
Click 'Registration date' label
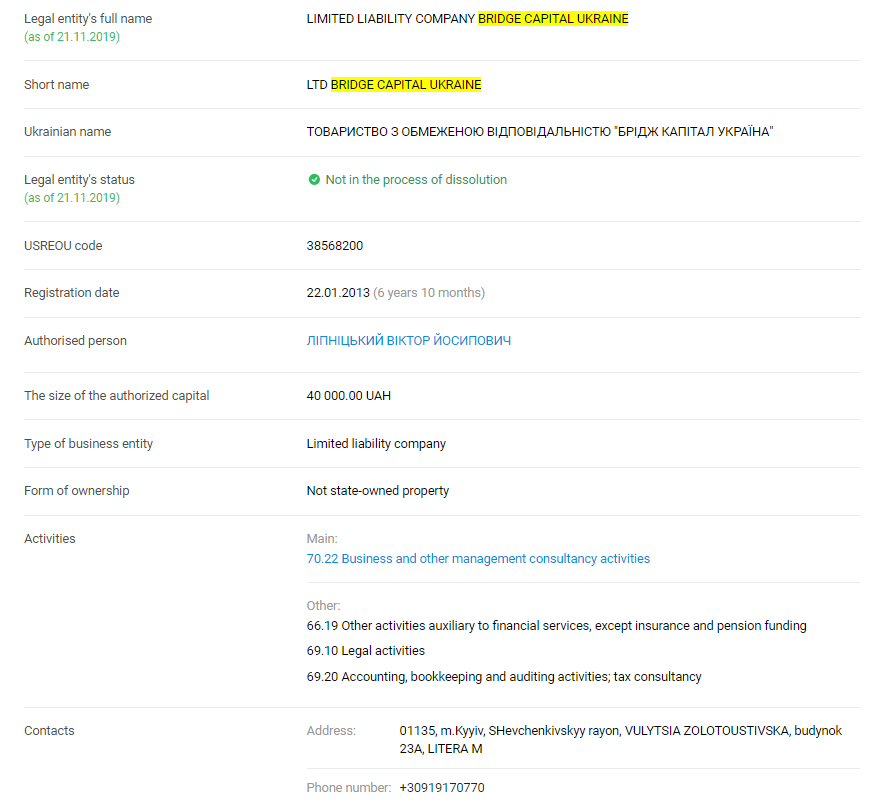[x=71, y=292]
